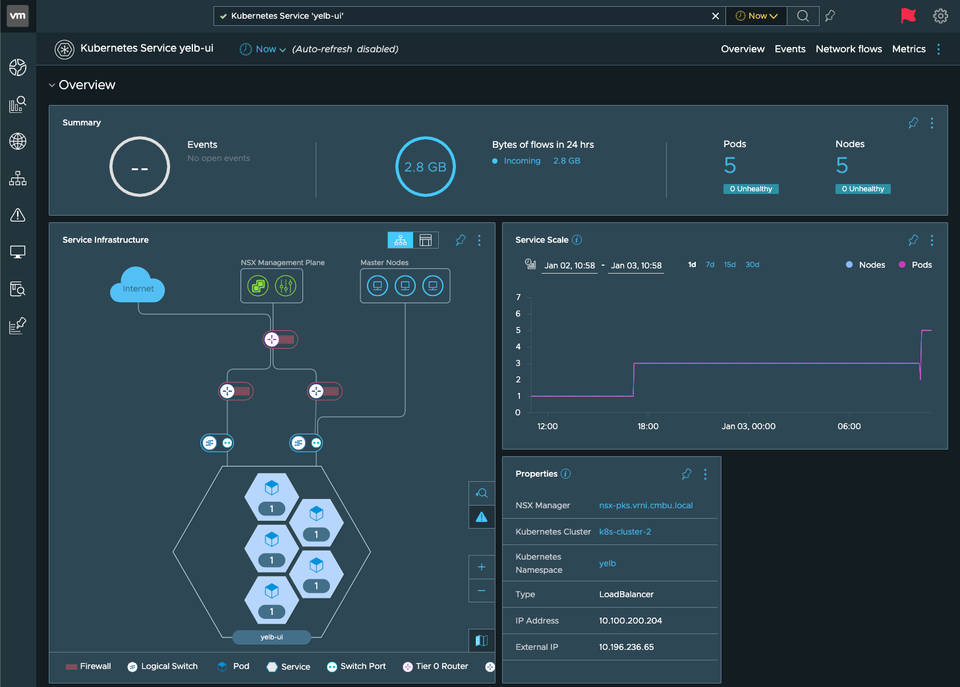Select the first NSX Management Plane icon
This screenshot has height=687, width=960.
point(258,286)
